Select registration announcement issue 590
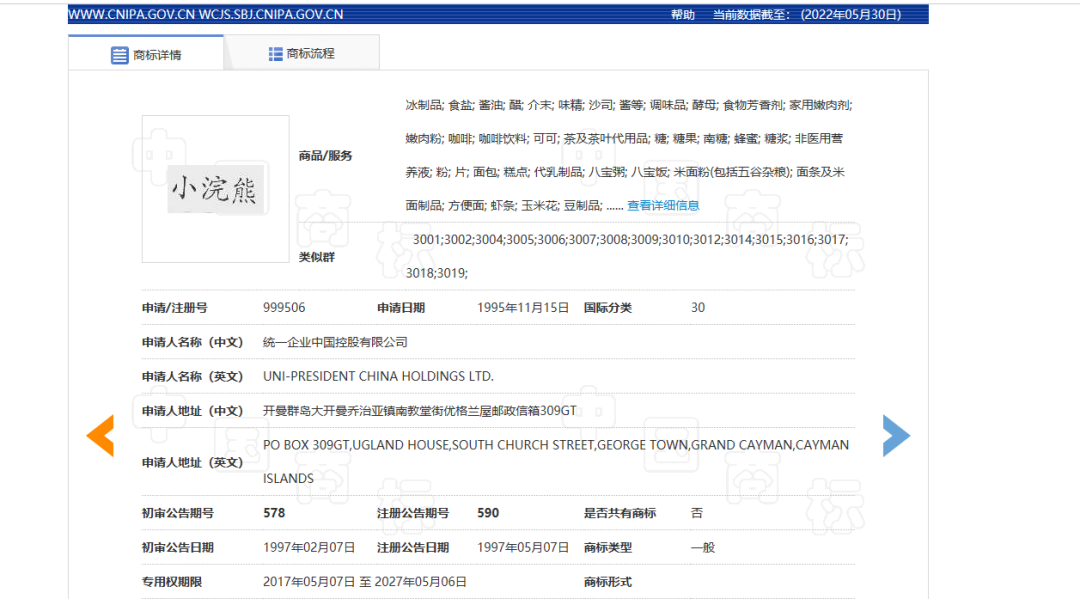This screenshot has height=599, width=1080. tap(488, 513)
